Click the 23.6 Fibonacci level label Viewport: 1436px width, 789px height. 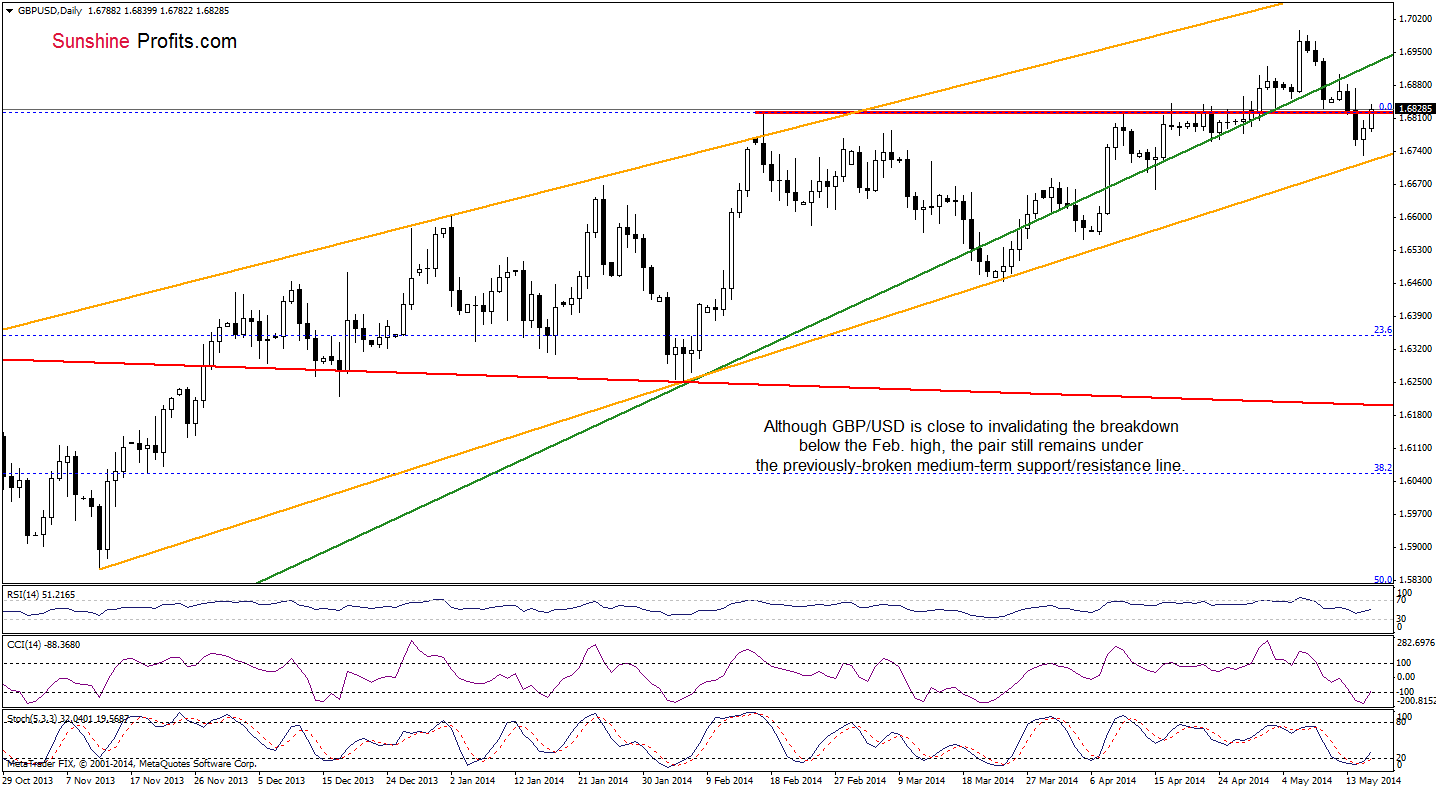point(1384,329)
